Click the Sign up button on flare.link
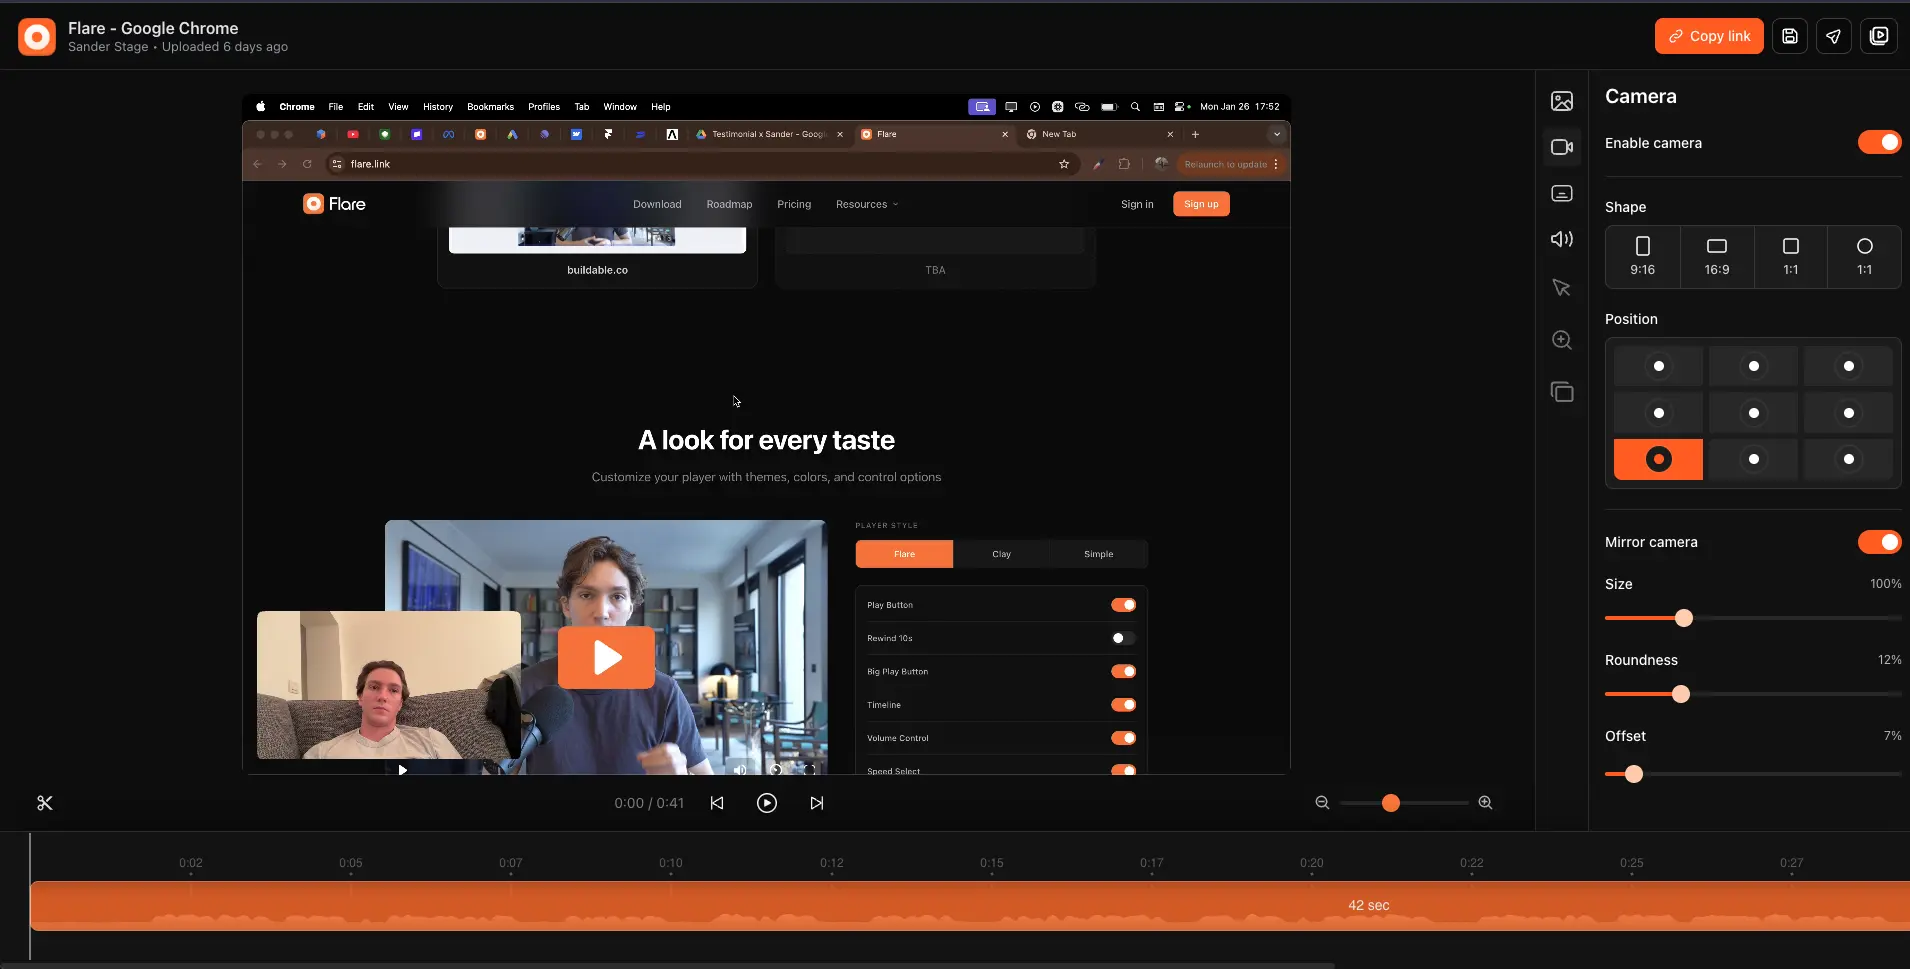 [x=1200, y=204]
